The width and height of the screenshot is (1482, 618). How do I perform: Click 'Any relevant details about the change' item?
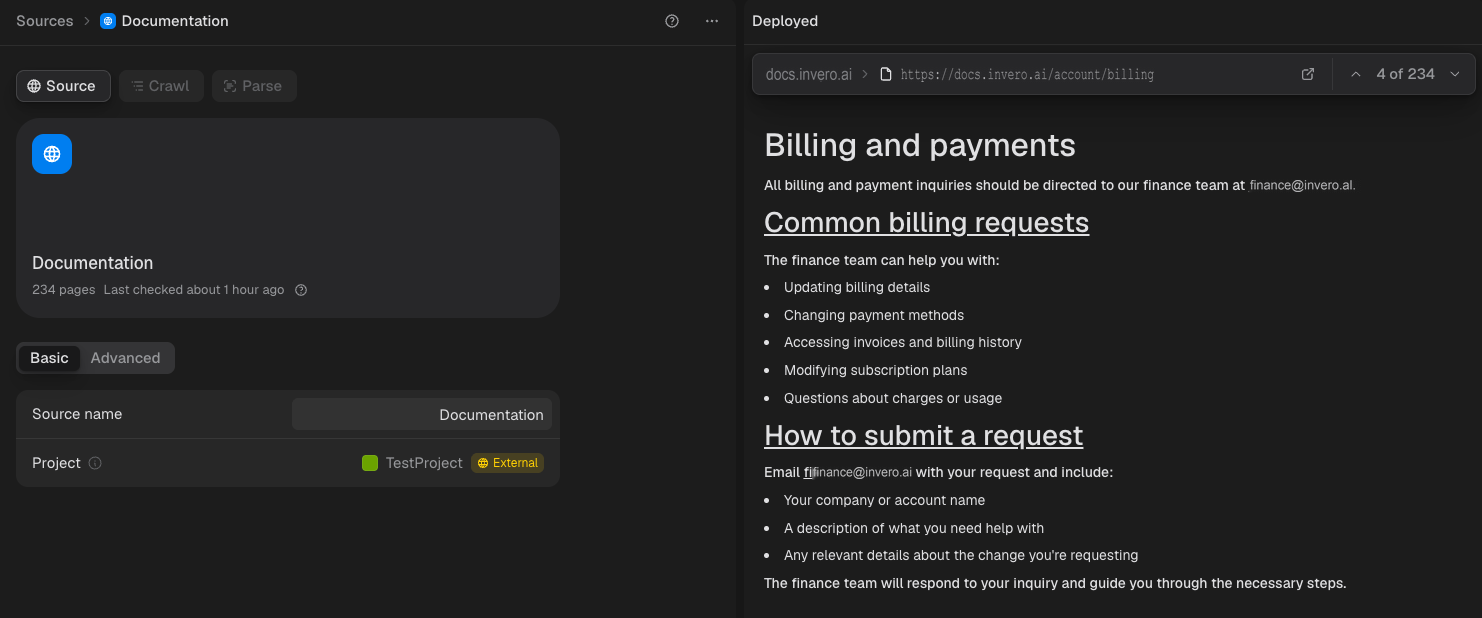pyautogui.click(x=961, y=555)
